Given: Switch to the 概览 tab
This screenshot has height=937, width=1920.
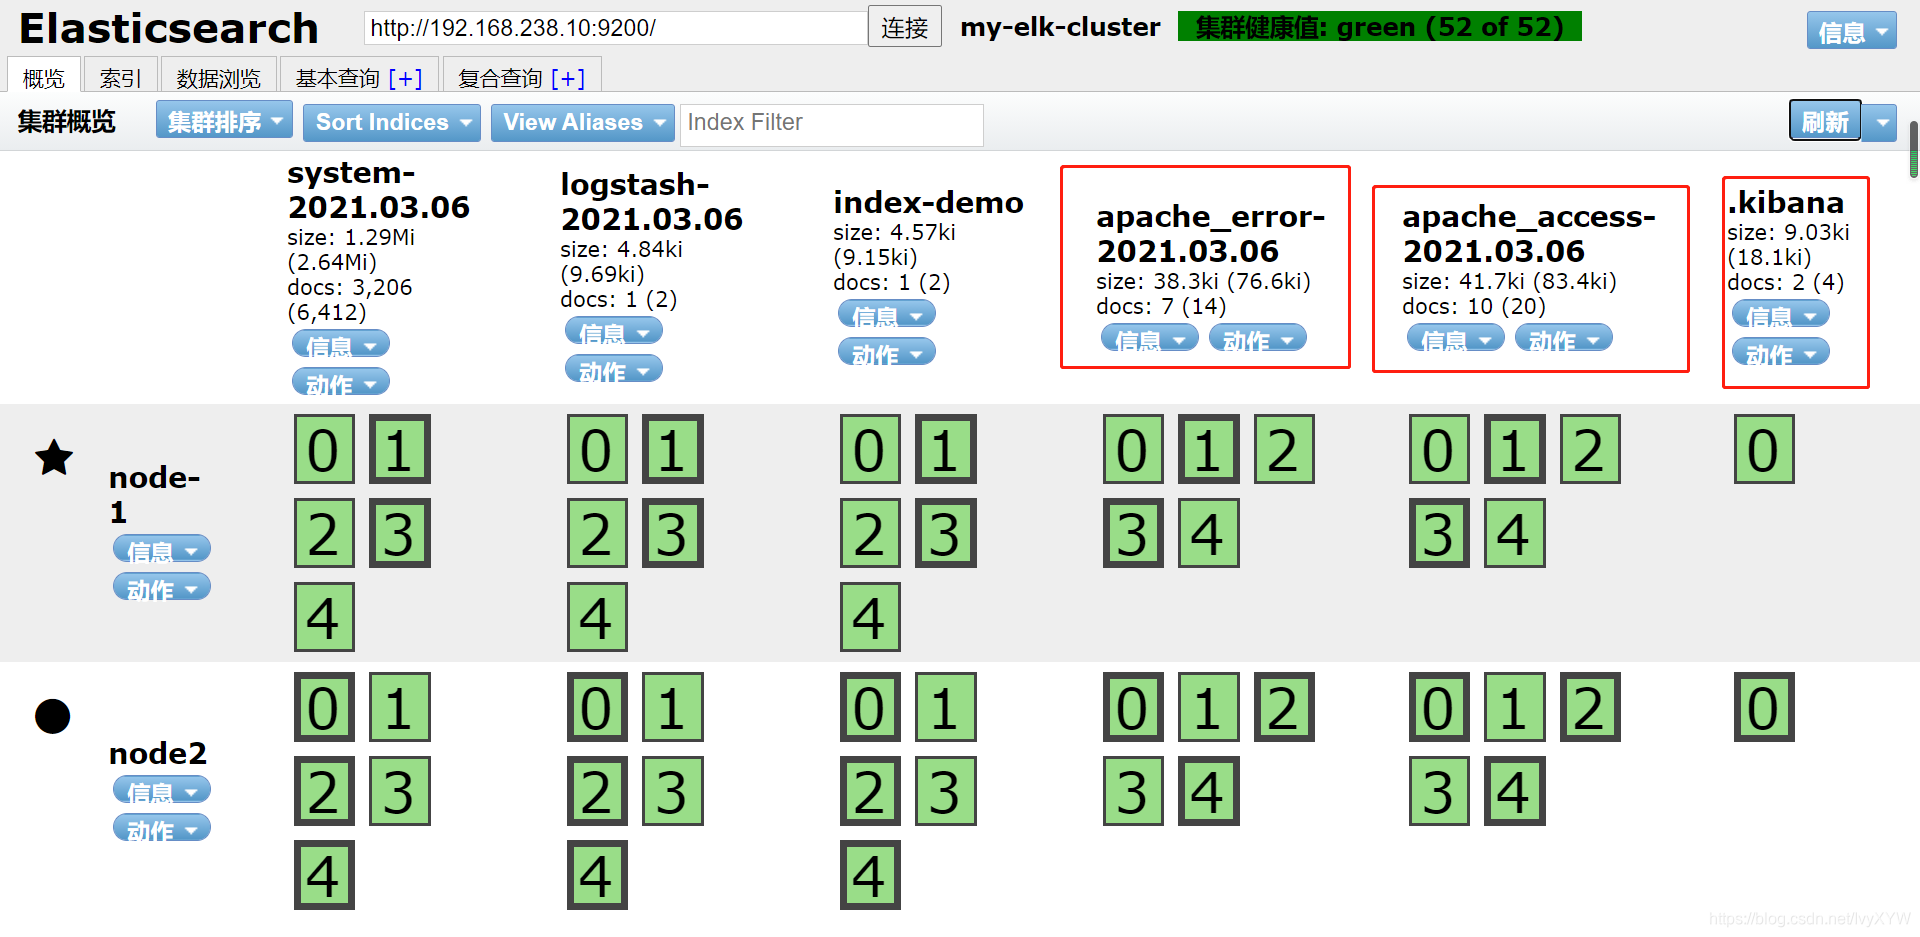Looking at the screenshot, I should [x=43, y=77].
